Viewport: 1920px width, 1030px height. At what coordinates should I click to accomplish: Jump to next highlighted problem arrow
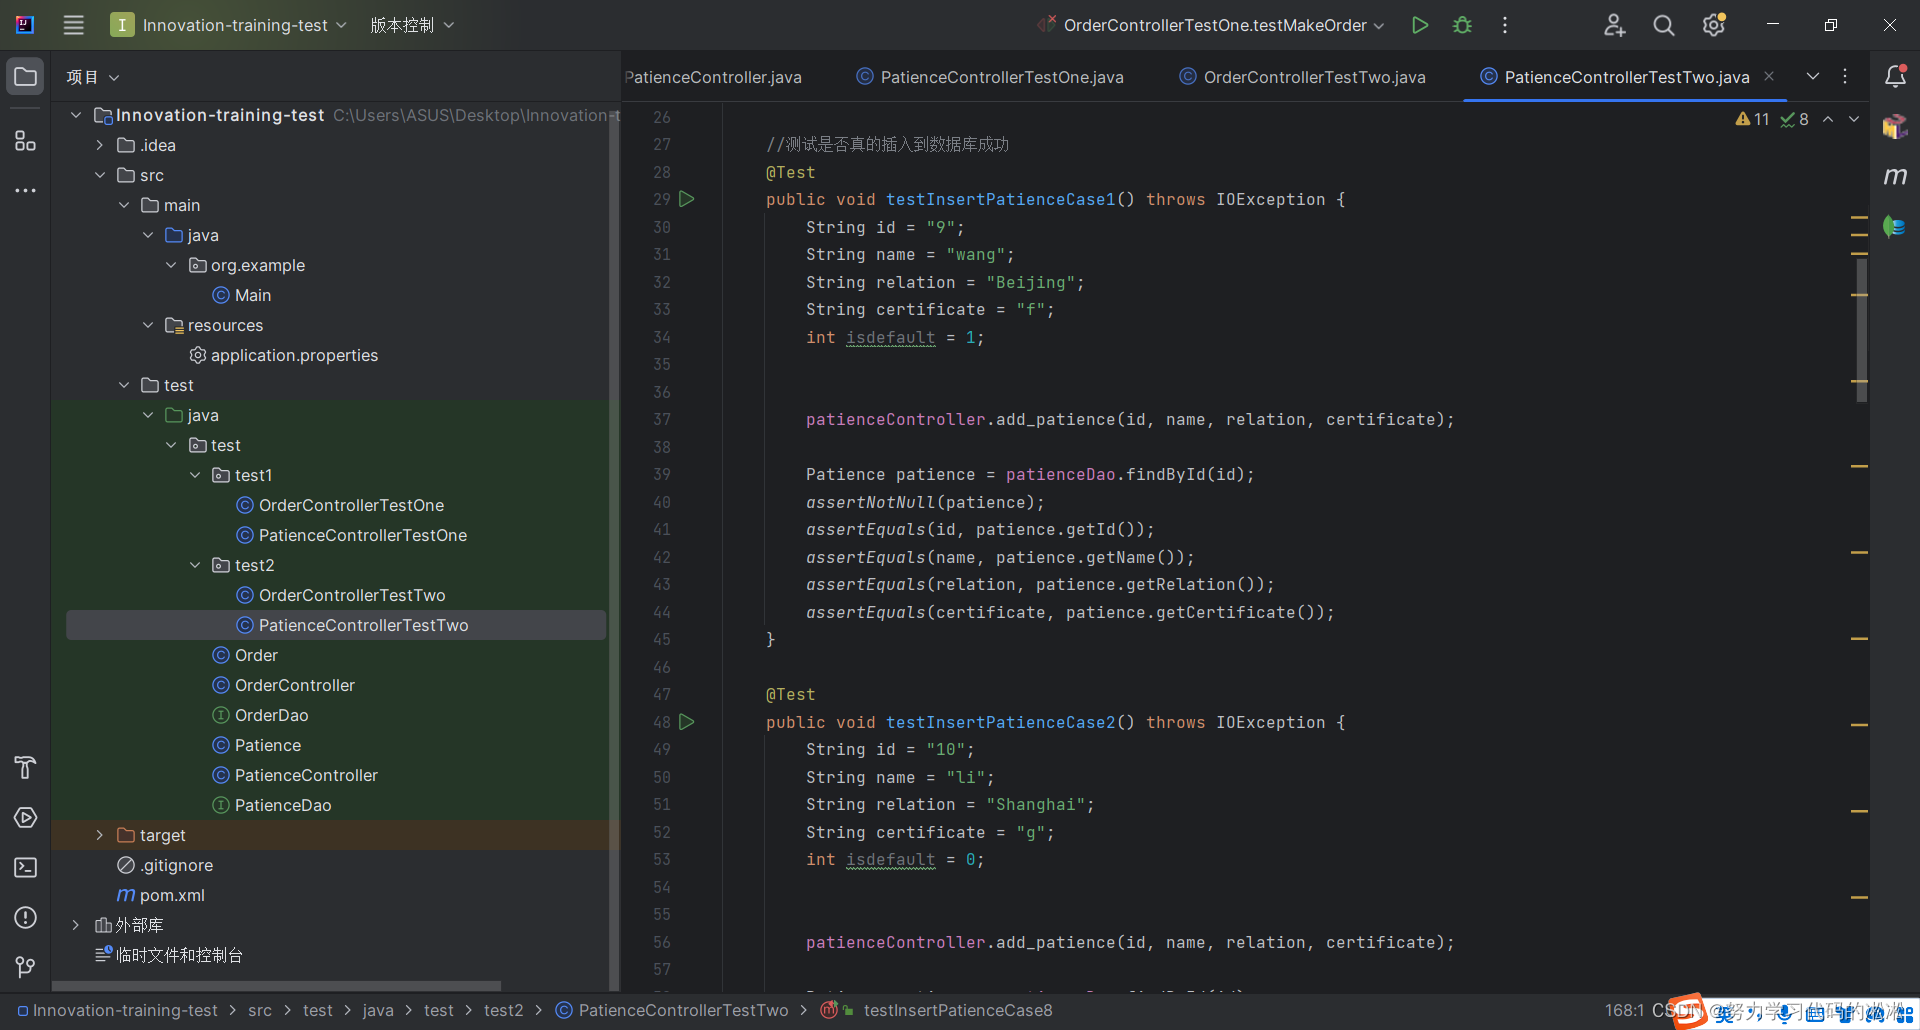click(x=1854, y=119)
